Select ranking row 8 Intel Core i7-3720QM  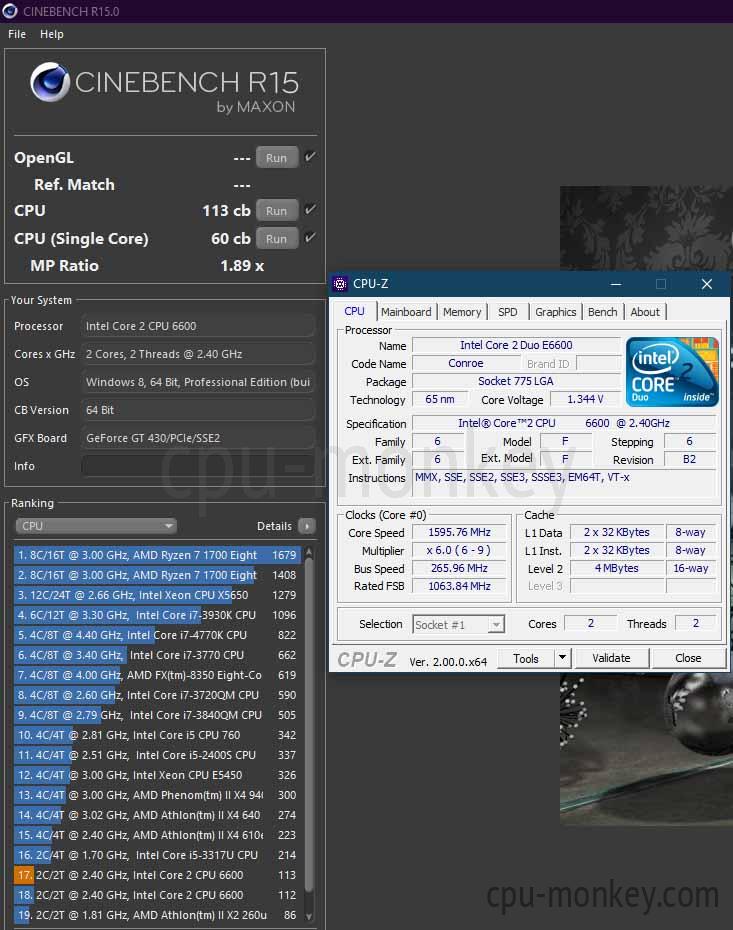tap(157, 695)
